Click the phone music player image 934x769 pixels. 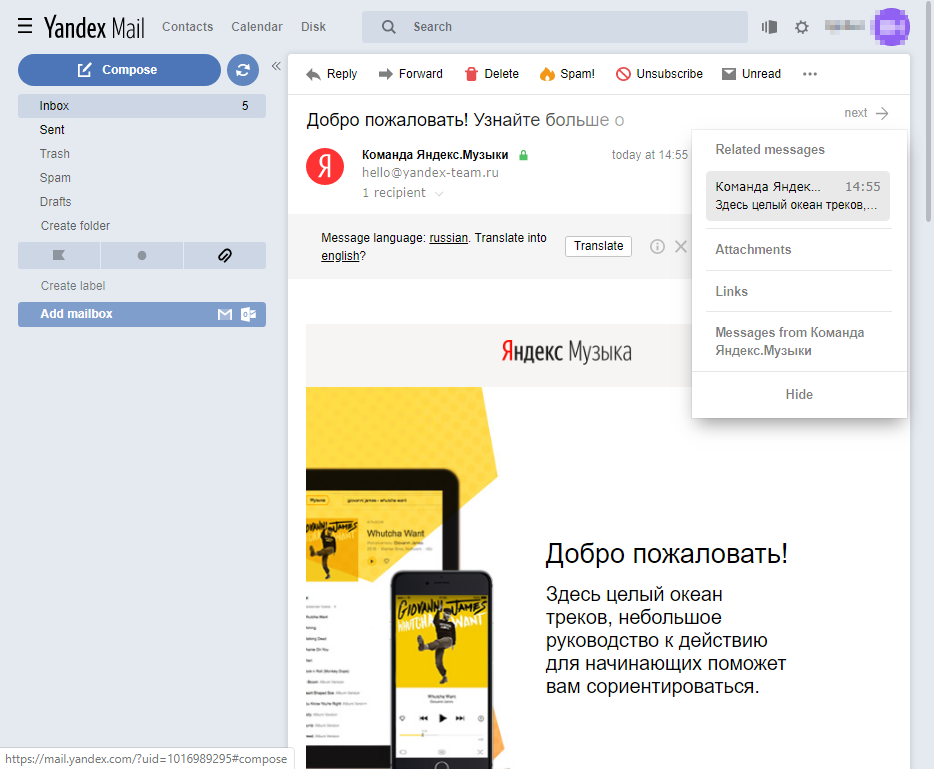[441, 668]
